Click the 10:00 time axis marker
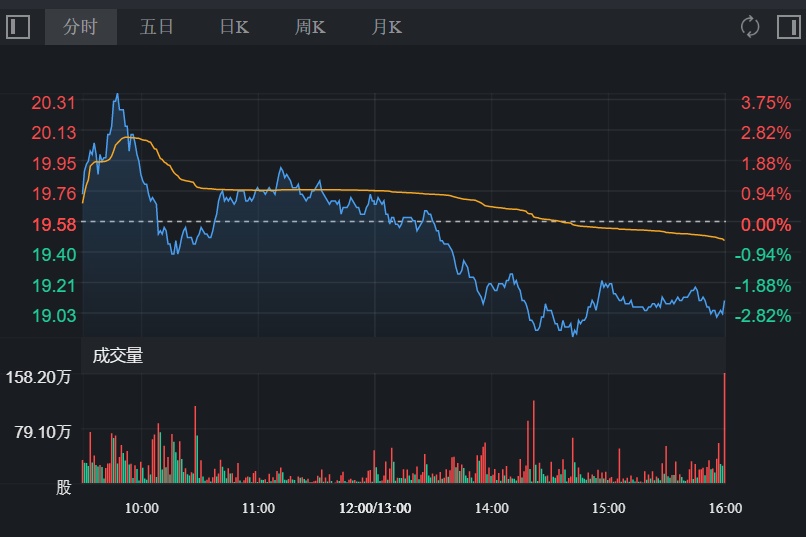The width and height of the screenshot is (806, 537). tap(142, 508)
